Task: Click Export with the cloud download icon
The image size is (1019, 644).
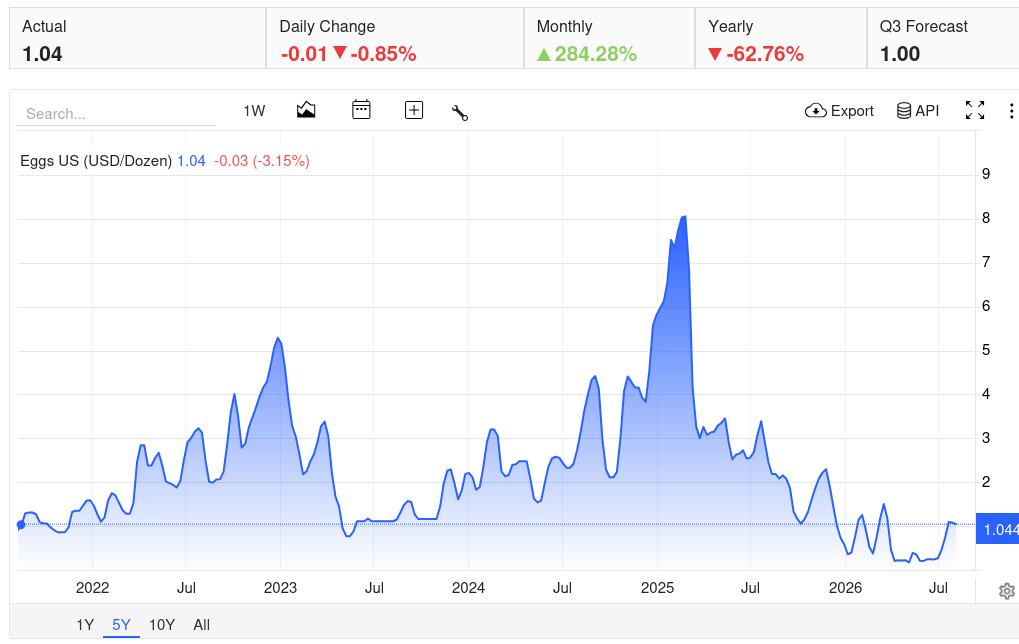Action: (x=839, y=111)
